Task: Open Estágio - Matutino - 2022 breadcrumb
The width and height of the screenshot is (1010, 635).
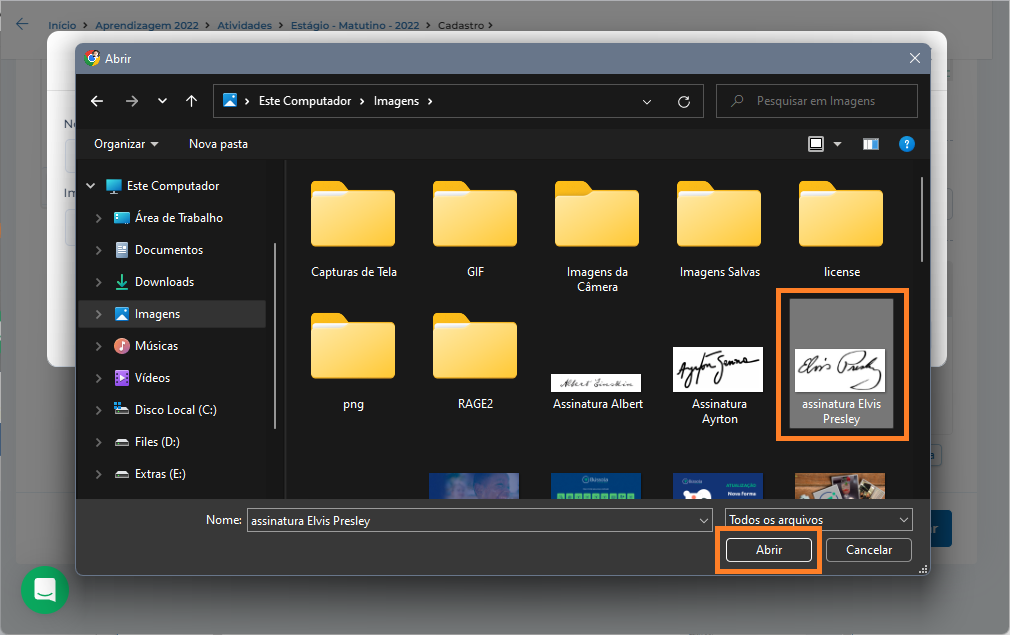Action: point(355,25)
